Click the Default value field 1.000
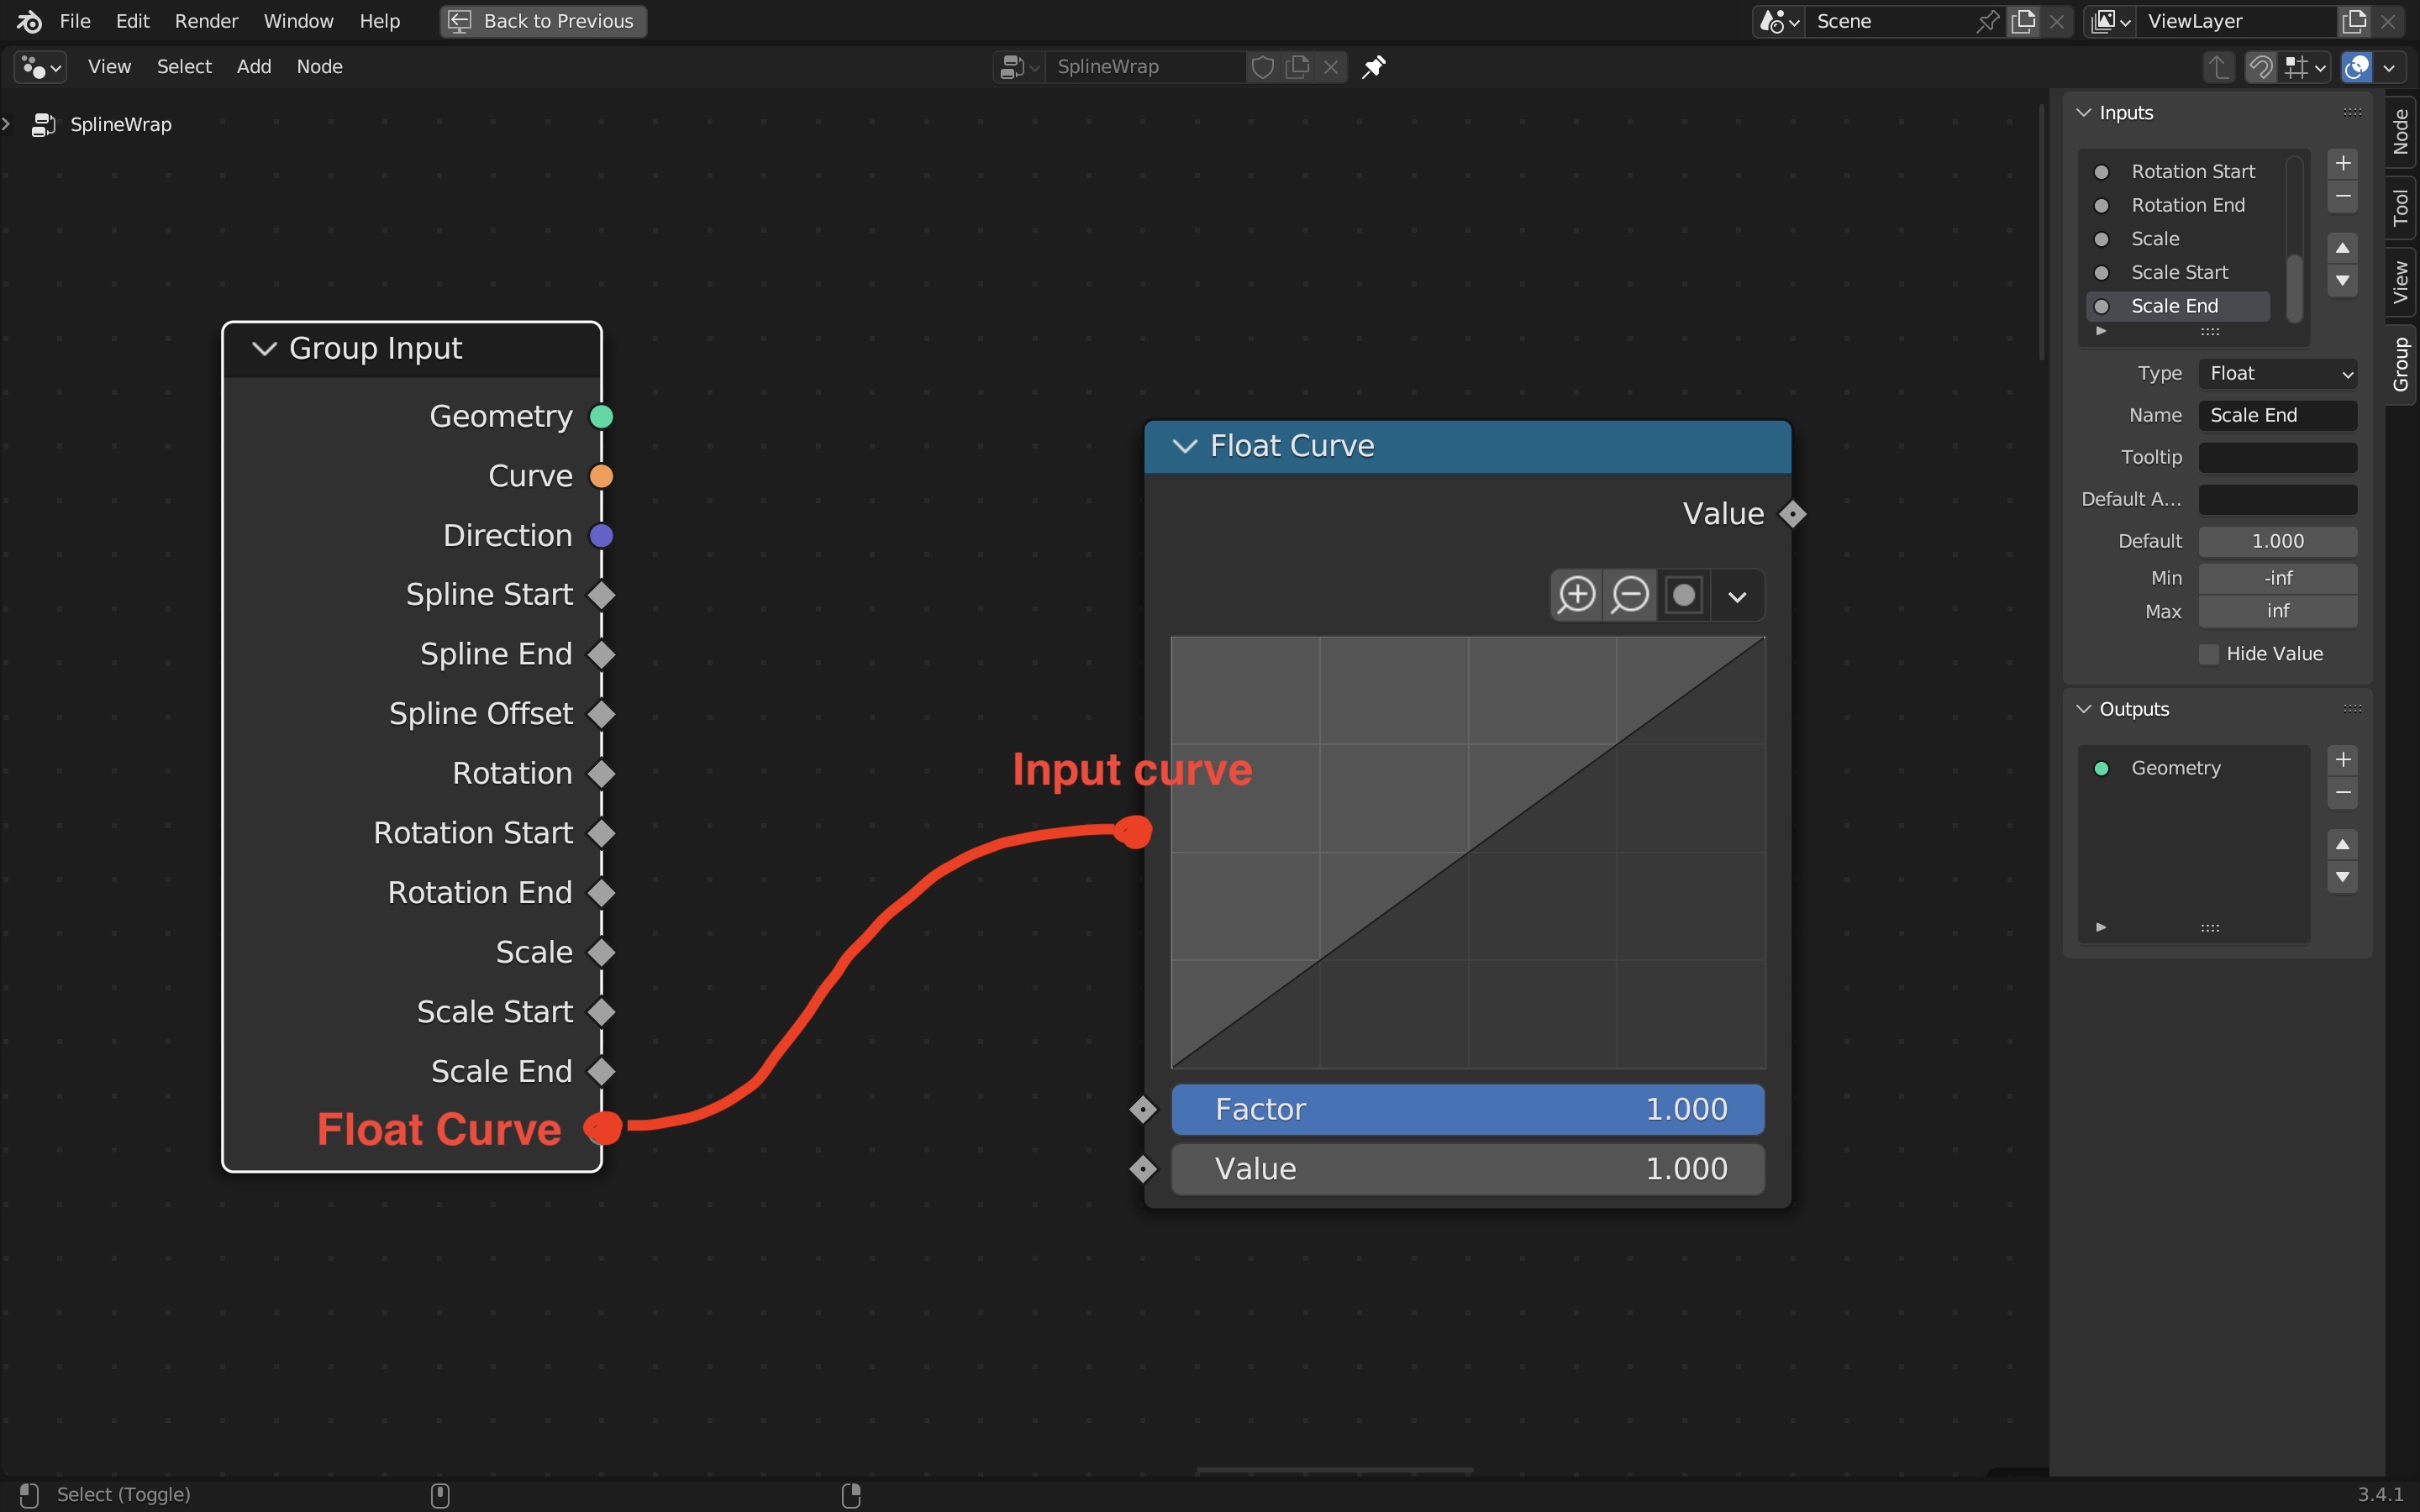Screen dimensions: 2420x1512 click(2278, 542)
